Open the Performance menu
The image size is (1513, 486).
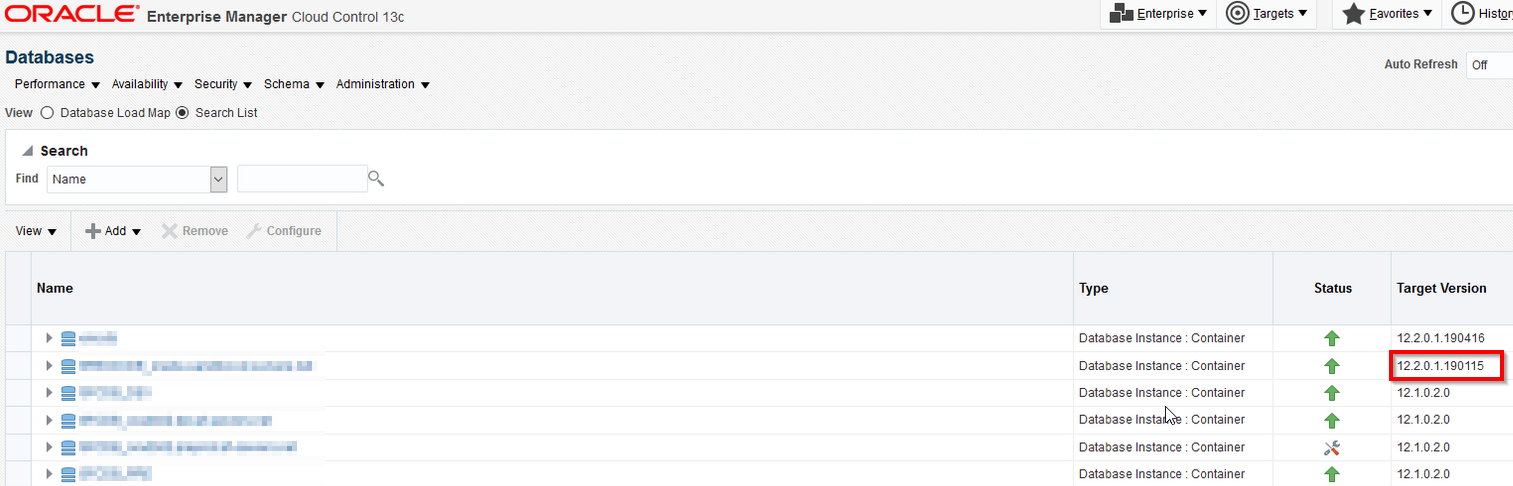(x=57, y=84)
